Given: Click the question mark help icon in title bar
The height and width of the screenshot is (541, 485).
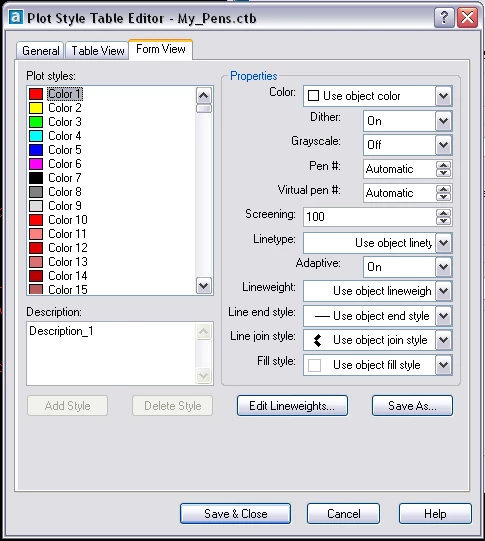Looking at the screenshot, I should pyautogui.click(x=444, y=17).
